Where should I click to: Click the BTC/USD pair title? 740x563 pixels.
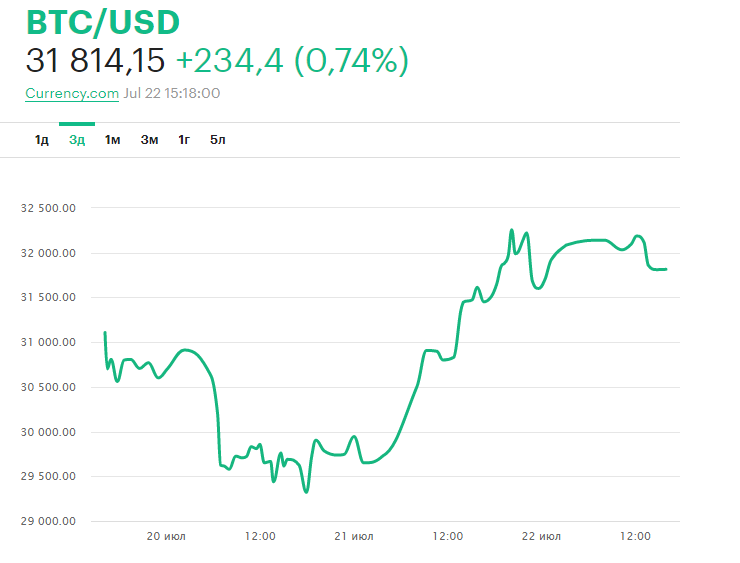coord(103,22)
